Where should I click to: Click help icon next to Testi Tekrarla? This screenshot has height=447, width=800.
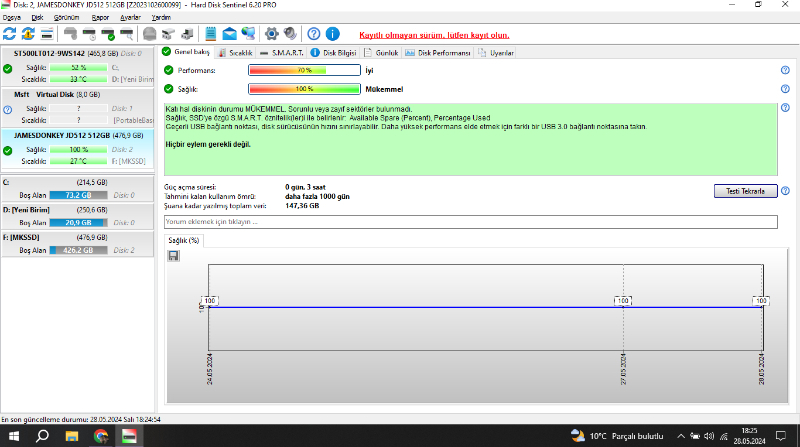click(x=785, y=191)
